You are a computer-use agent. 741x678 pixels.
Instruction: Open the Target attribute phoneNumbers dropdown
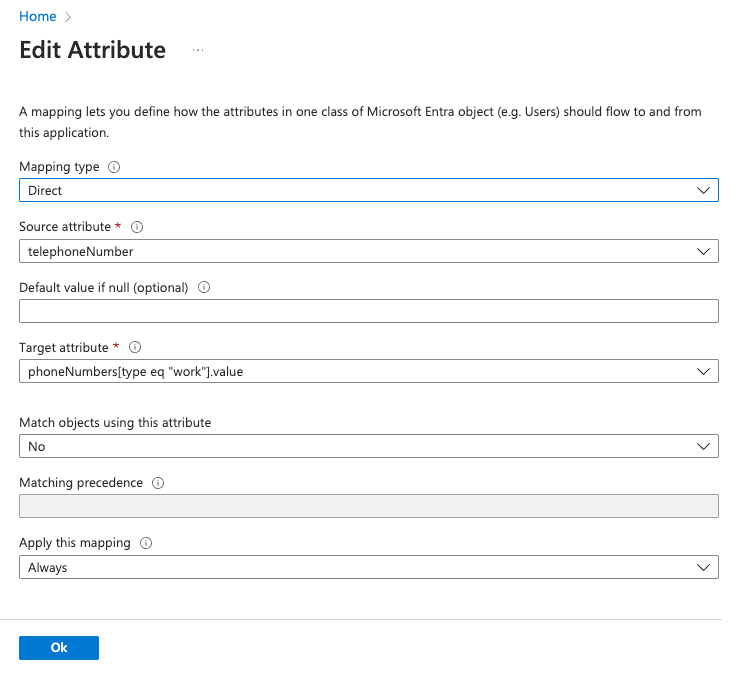point(368,372)
